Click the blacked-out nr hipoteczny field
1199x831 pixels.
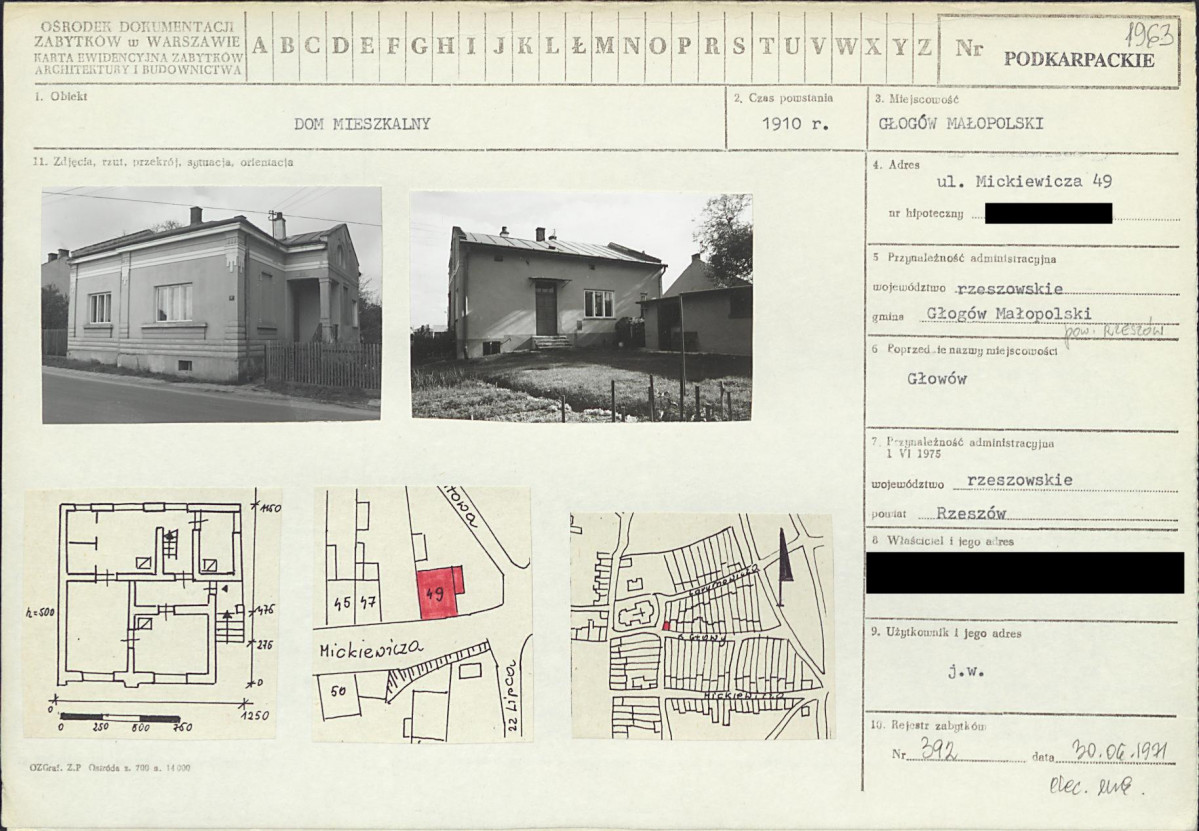pos(1048,213)
